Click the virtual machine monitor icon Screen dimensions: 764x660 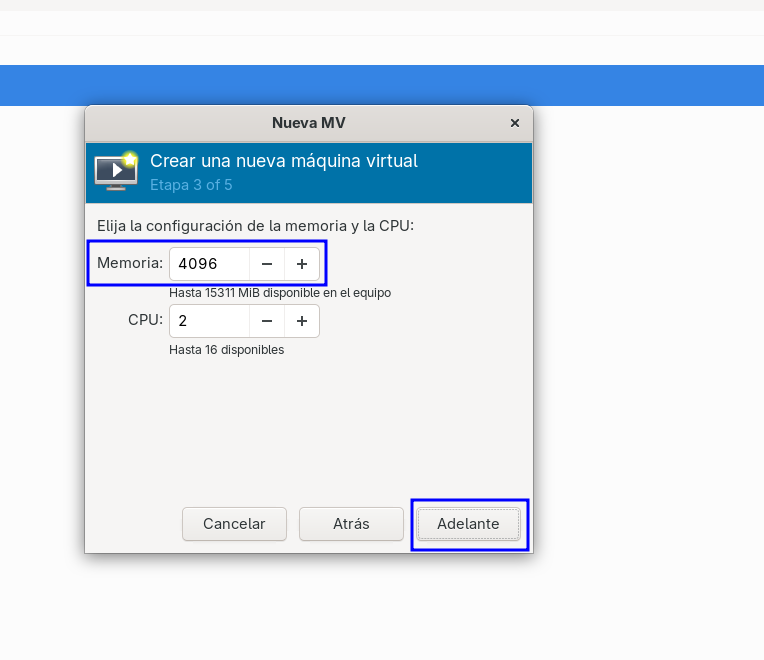coord(116,170)
